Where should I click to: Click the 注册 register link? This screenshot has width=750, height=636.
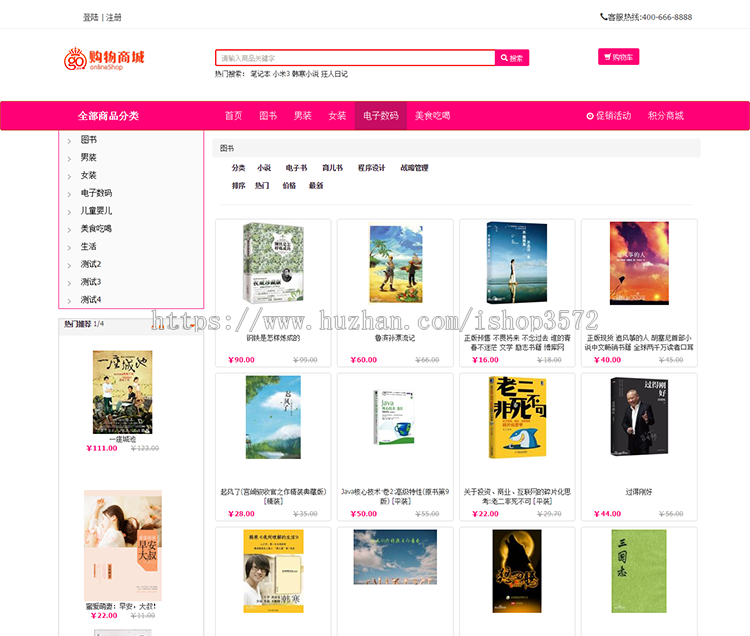tap(114, 17)
